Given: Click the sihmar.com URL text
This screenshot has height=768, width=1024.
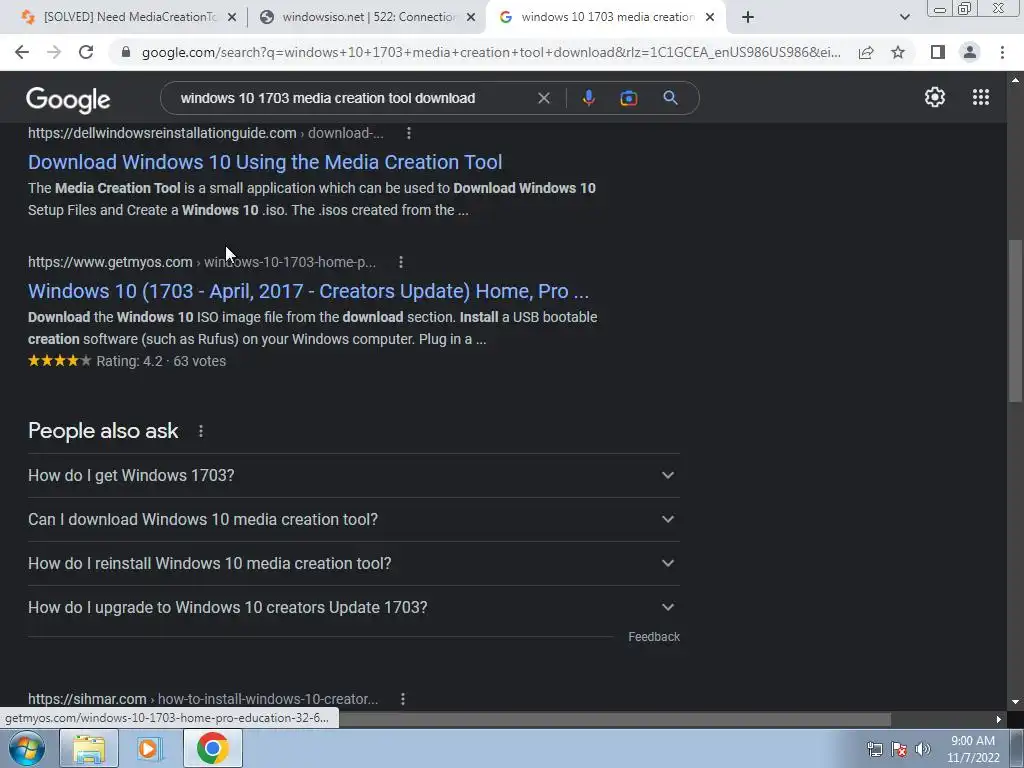Looking at the screenshot, I should [87, 699].
